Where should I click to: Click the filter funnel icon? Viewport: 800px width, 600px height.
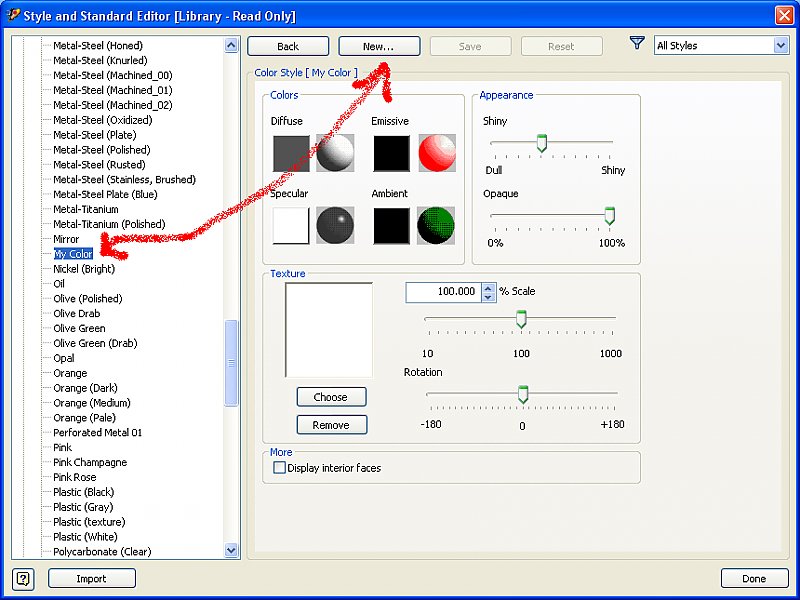click(x=637, y=44)
